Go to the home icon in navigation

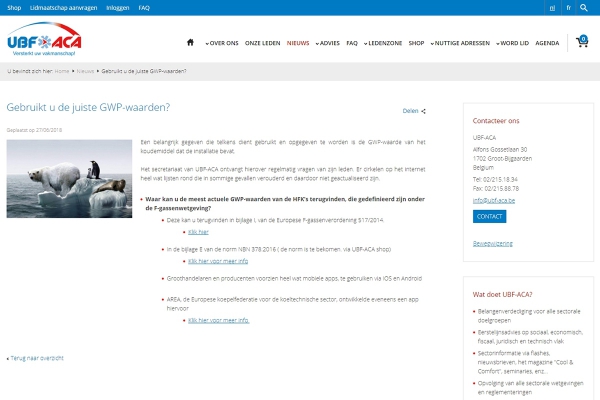coord(190,42)
